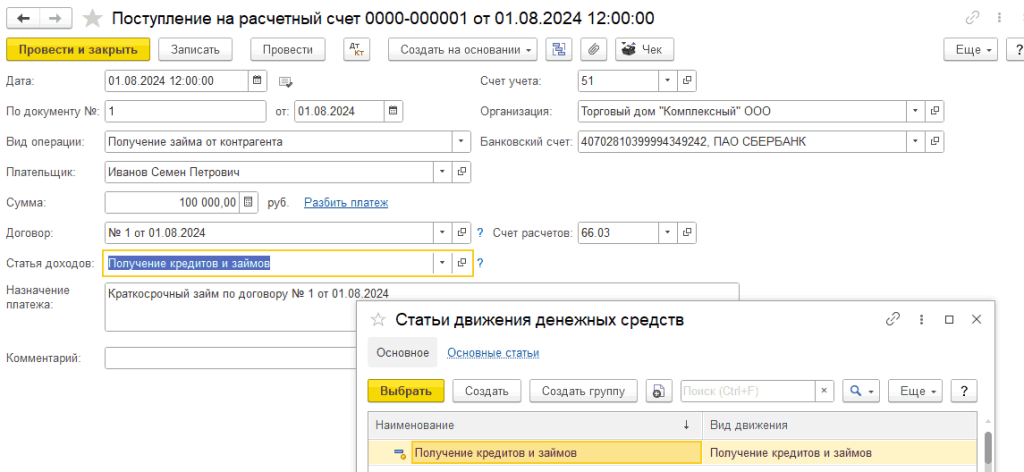Open document structure (related documents) icon
1024x472 pixels.
(559, 49)
